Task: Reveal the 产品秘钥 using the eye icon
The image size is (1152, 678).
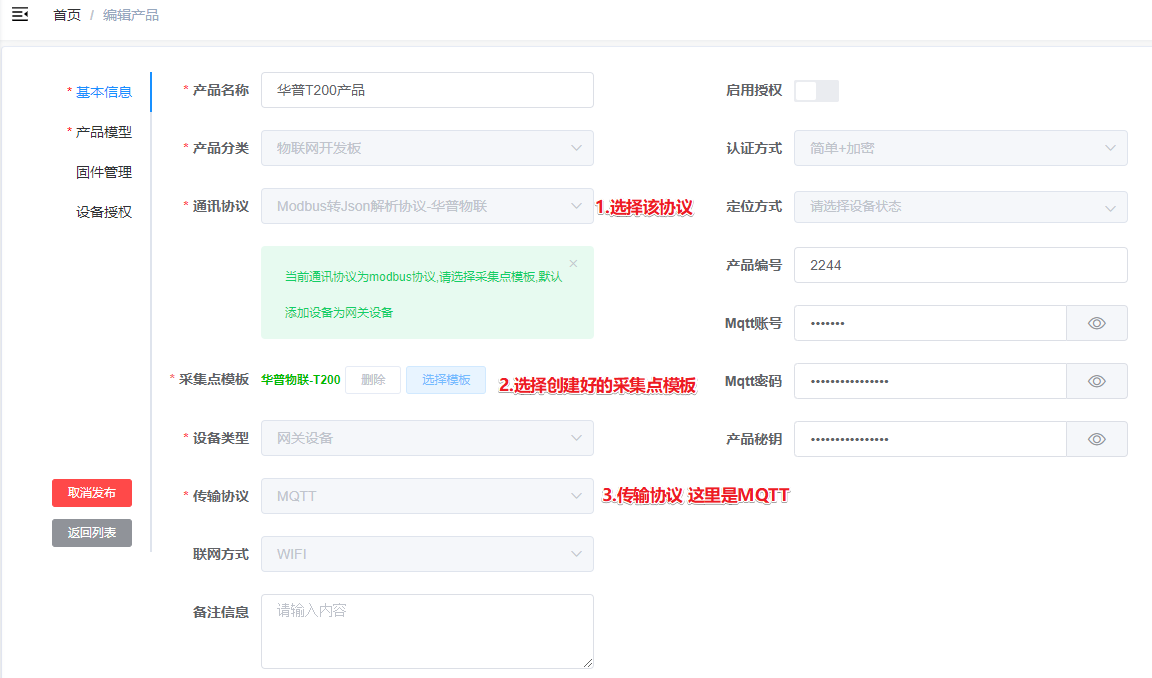Action: (x=1096, y=439)
